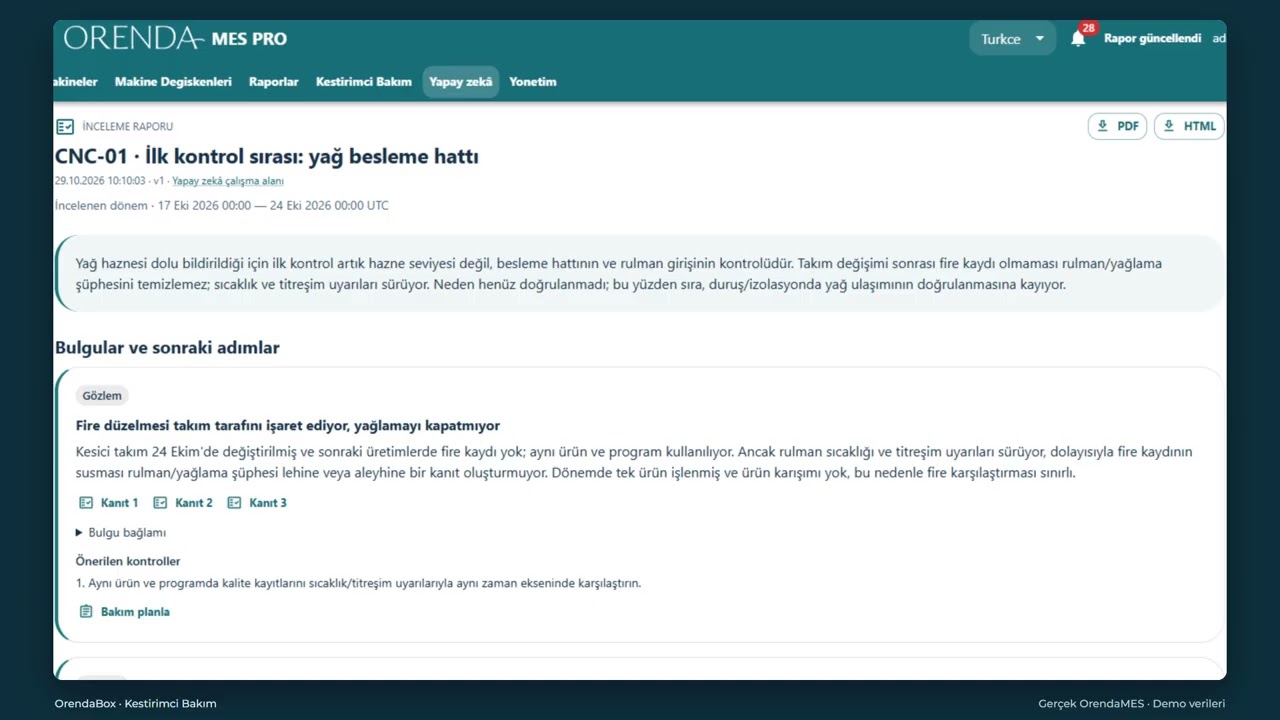Open the Kanıt 3 evidence link
1280x720 pixels.
coord(257,503)
